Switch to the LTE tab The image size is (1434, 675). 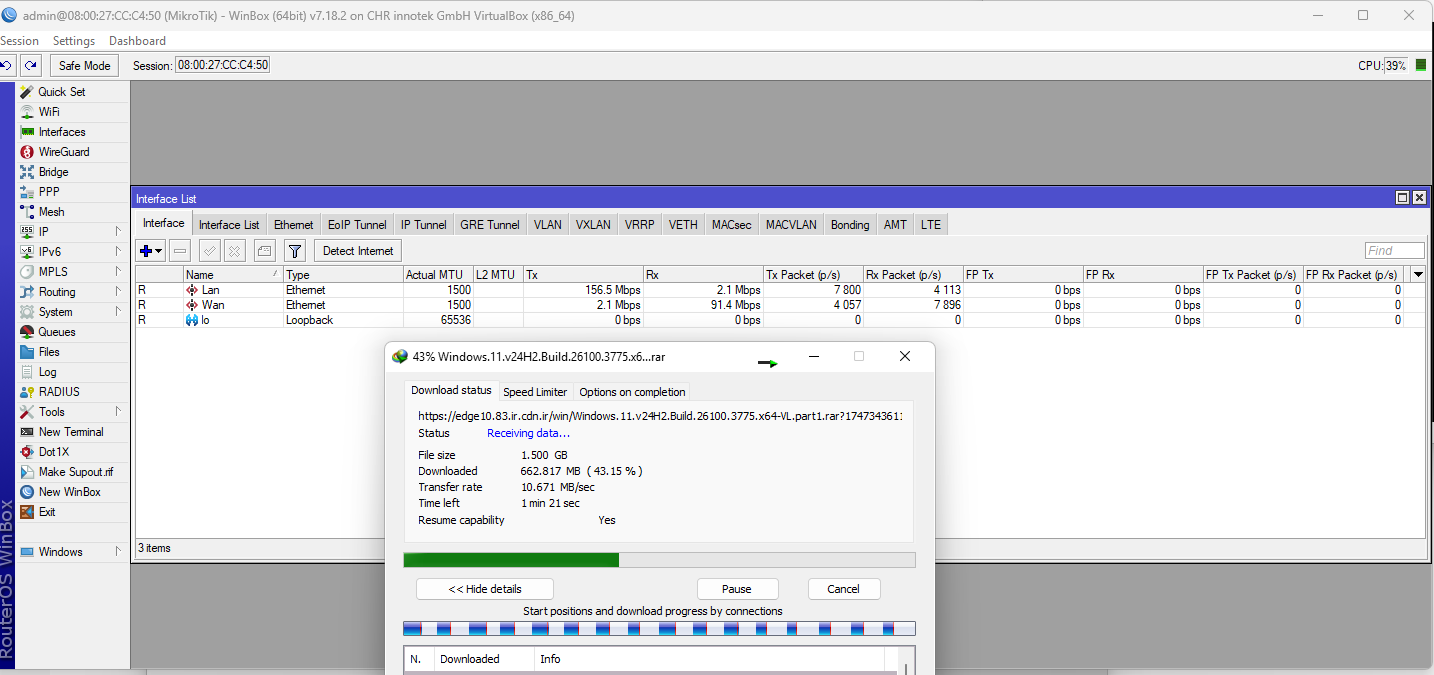coord(930,225)
